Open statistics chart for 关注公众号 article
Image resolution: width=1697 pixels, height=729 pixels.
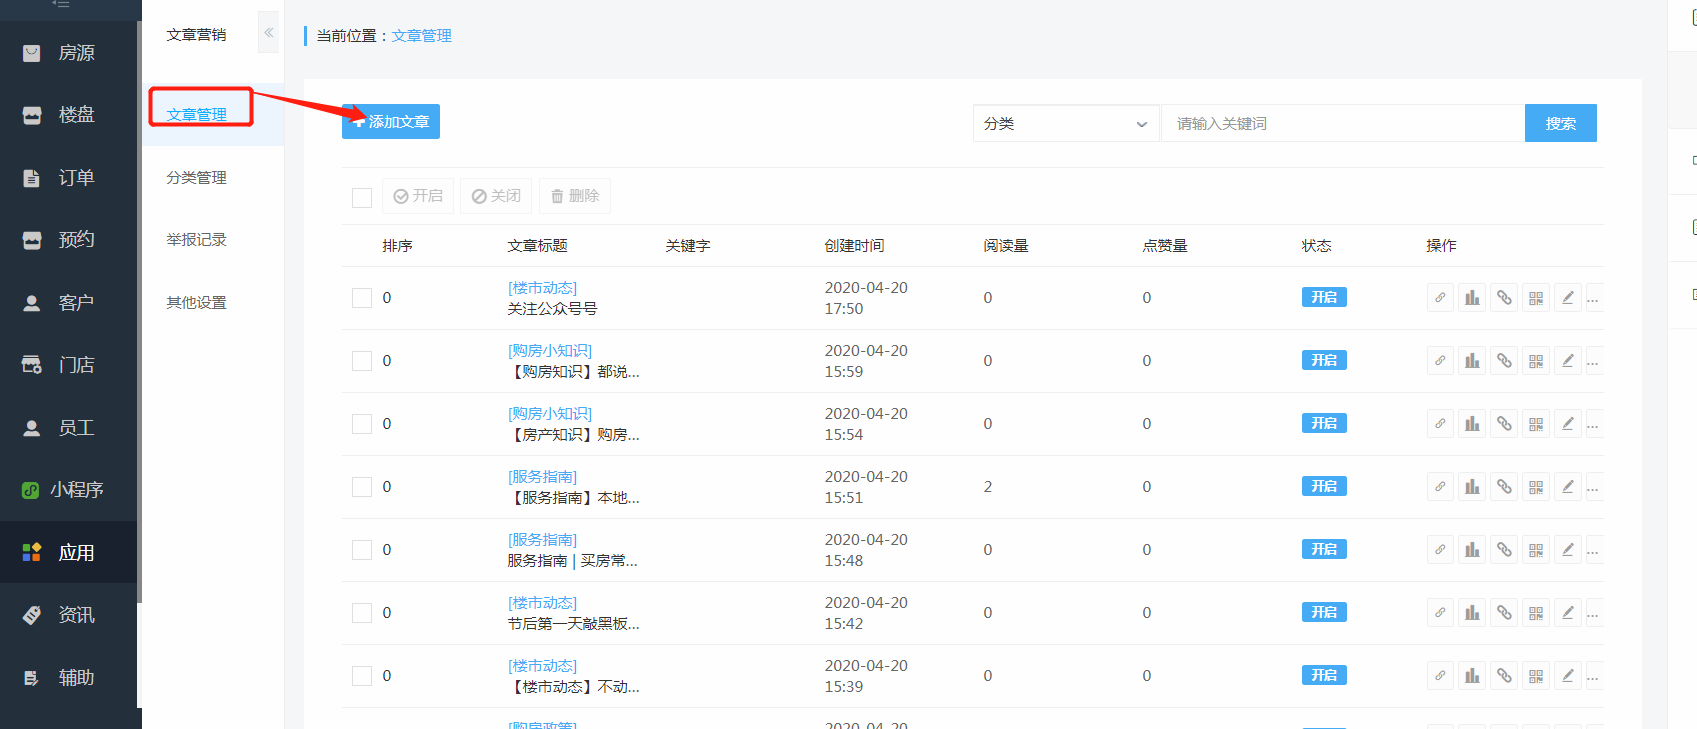pyautogui.click(x=1472, y=298)
